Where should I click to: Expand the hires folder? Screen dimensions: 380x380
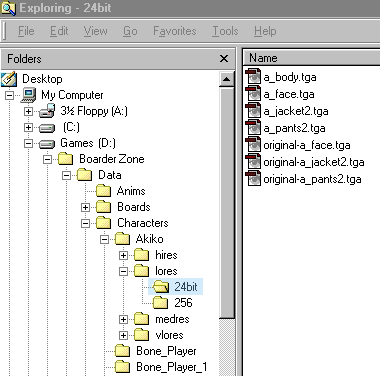pyautogui.click(x=124, y=255)
